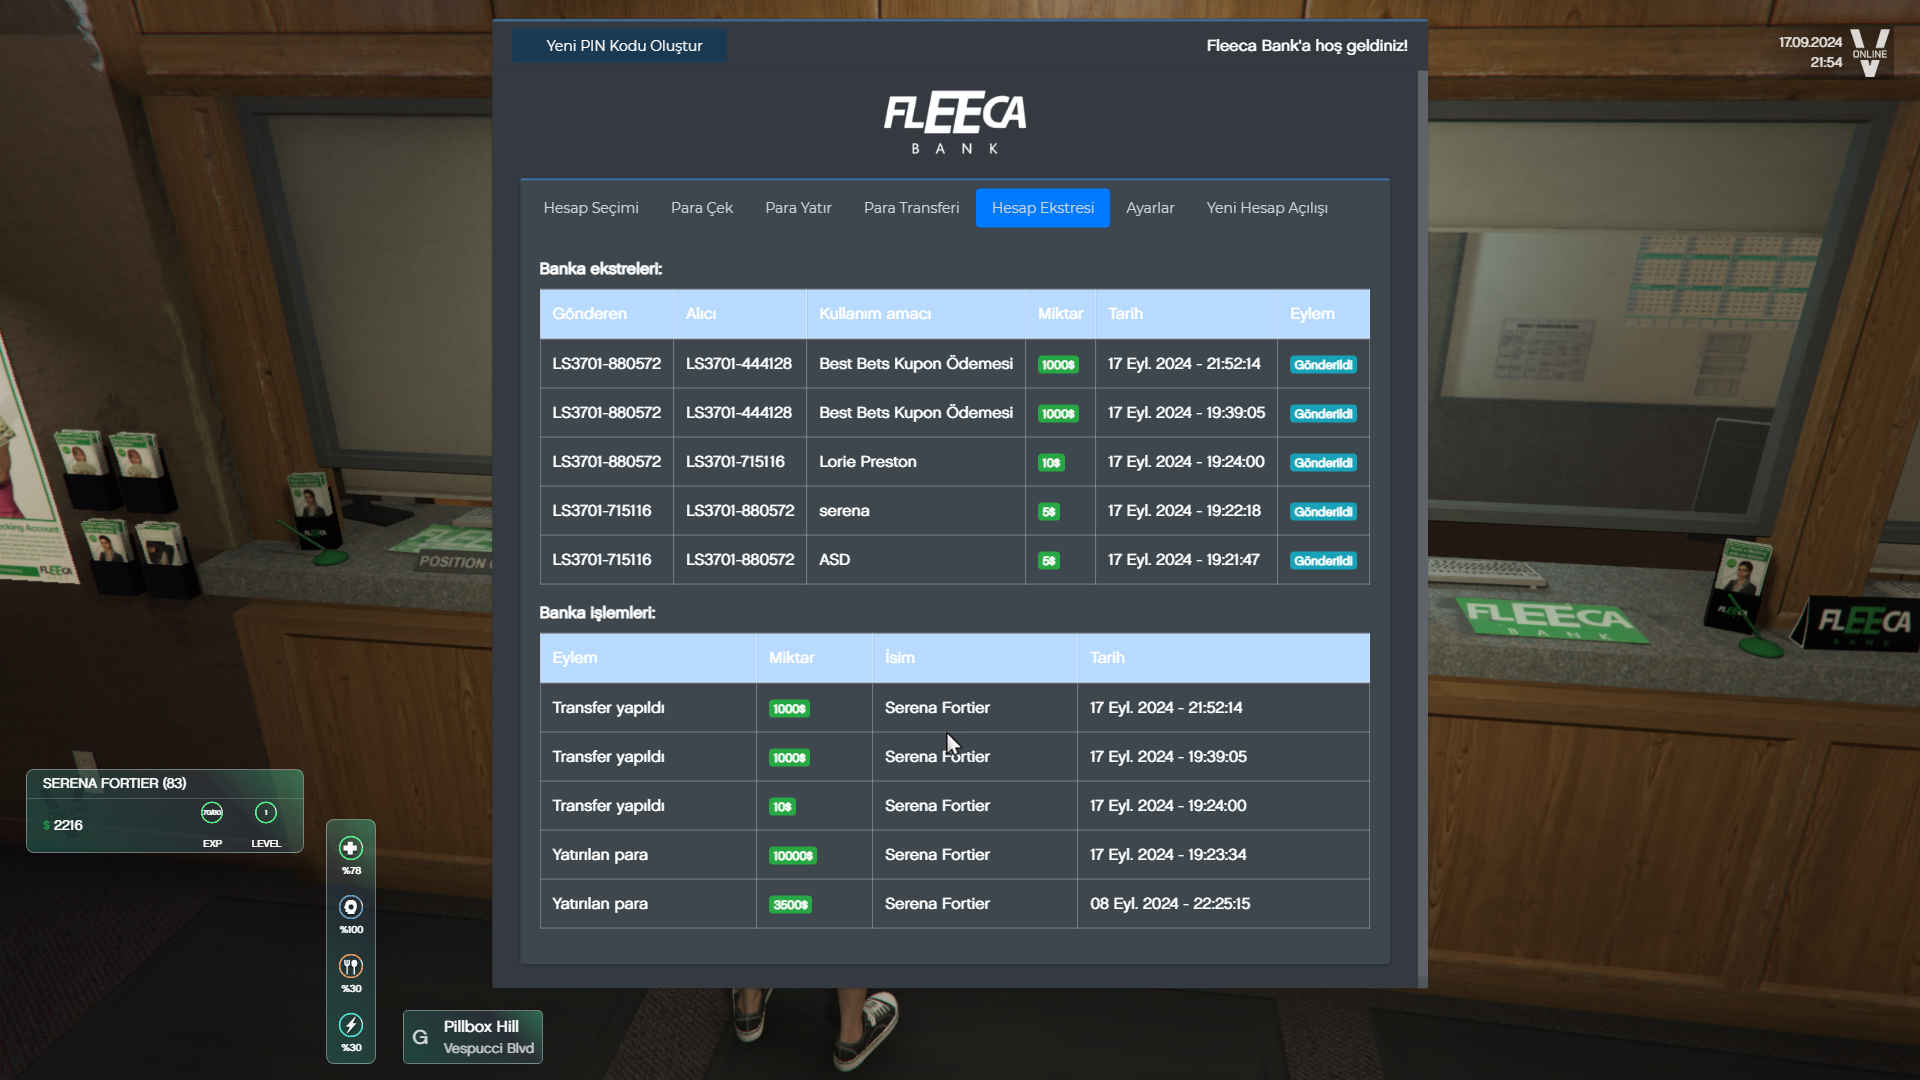The height and width of the screenshot is (1080, 1920).
Task: Click the energy lightning bolt icon
Action: click(x=351, y=1025)
